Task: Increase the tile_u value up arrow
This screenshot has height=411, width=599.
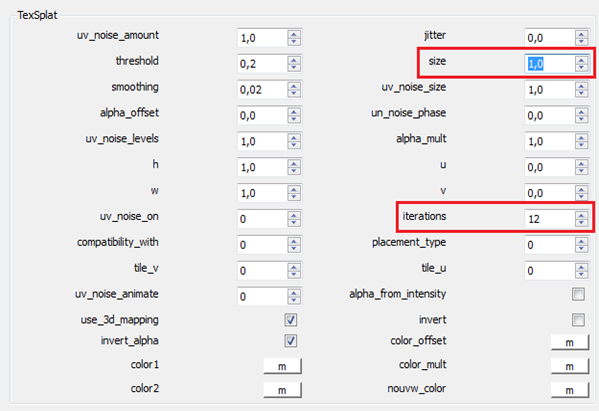Action: [x=581, y=267]
